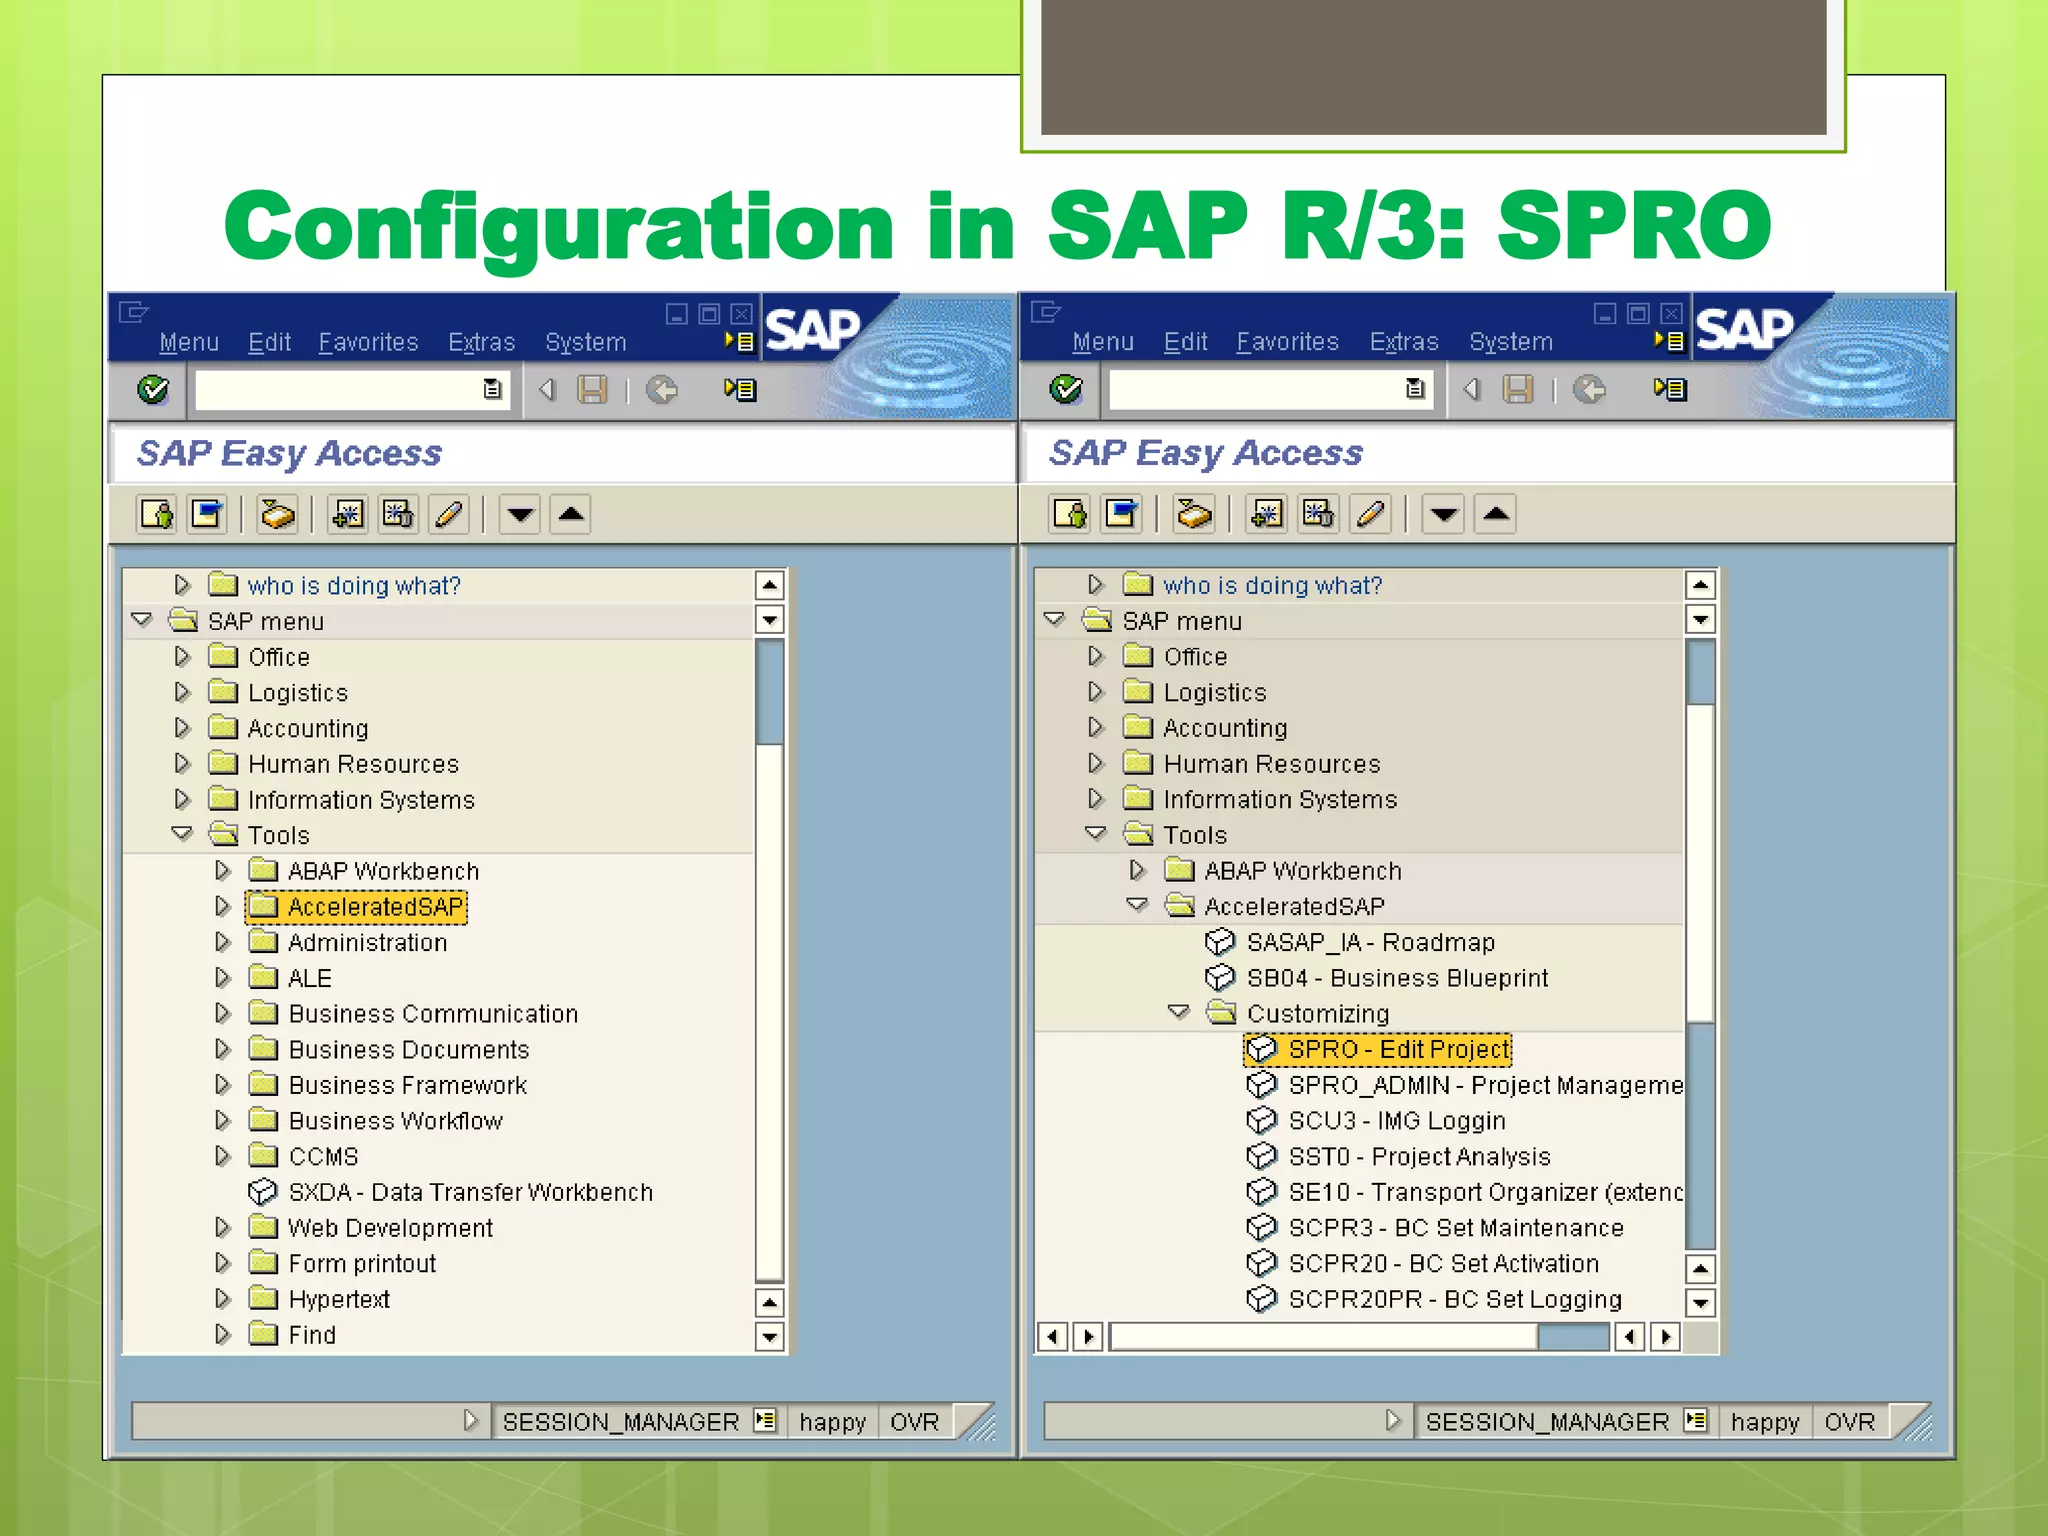Toggle OVR insert mode in right status bar
2048x1536 pixels.
(1849, 1421)
